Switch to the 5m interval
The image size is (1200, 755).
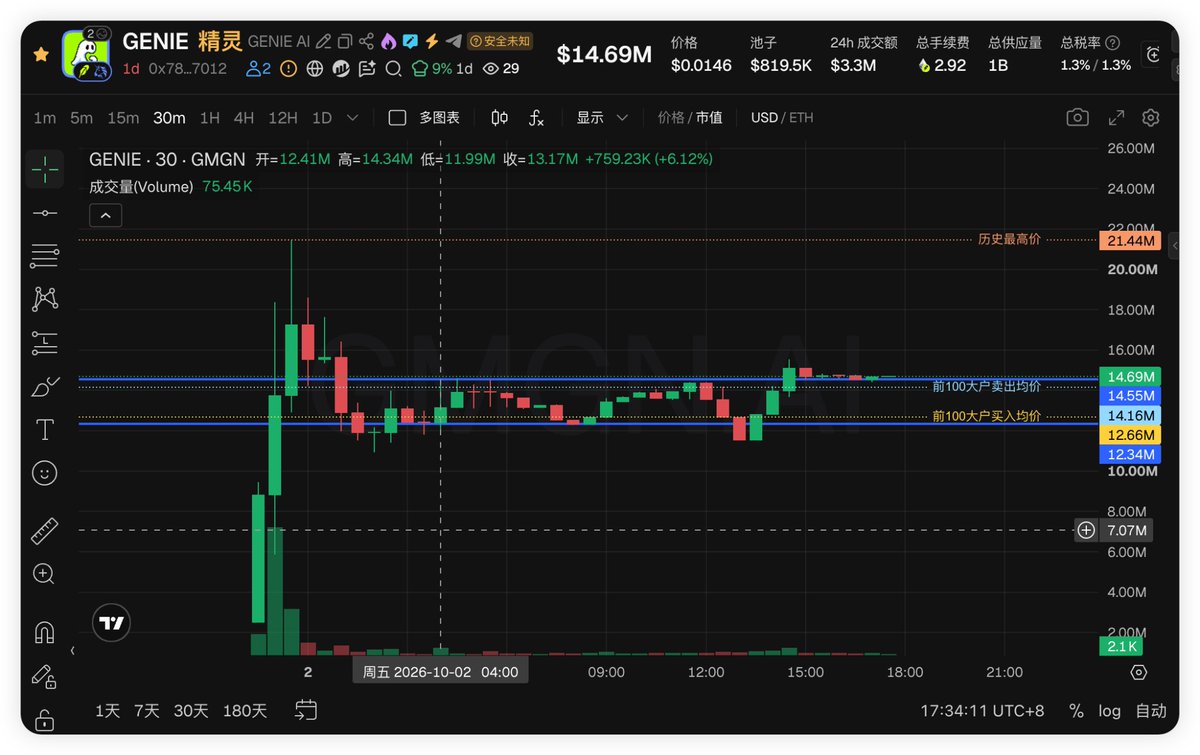click(81, 118)
